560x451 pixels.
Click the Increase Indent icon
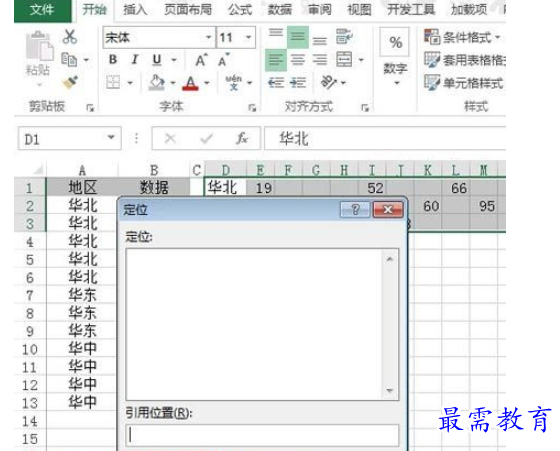[x=298, y=83]
